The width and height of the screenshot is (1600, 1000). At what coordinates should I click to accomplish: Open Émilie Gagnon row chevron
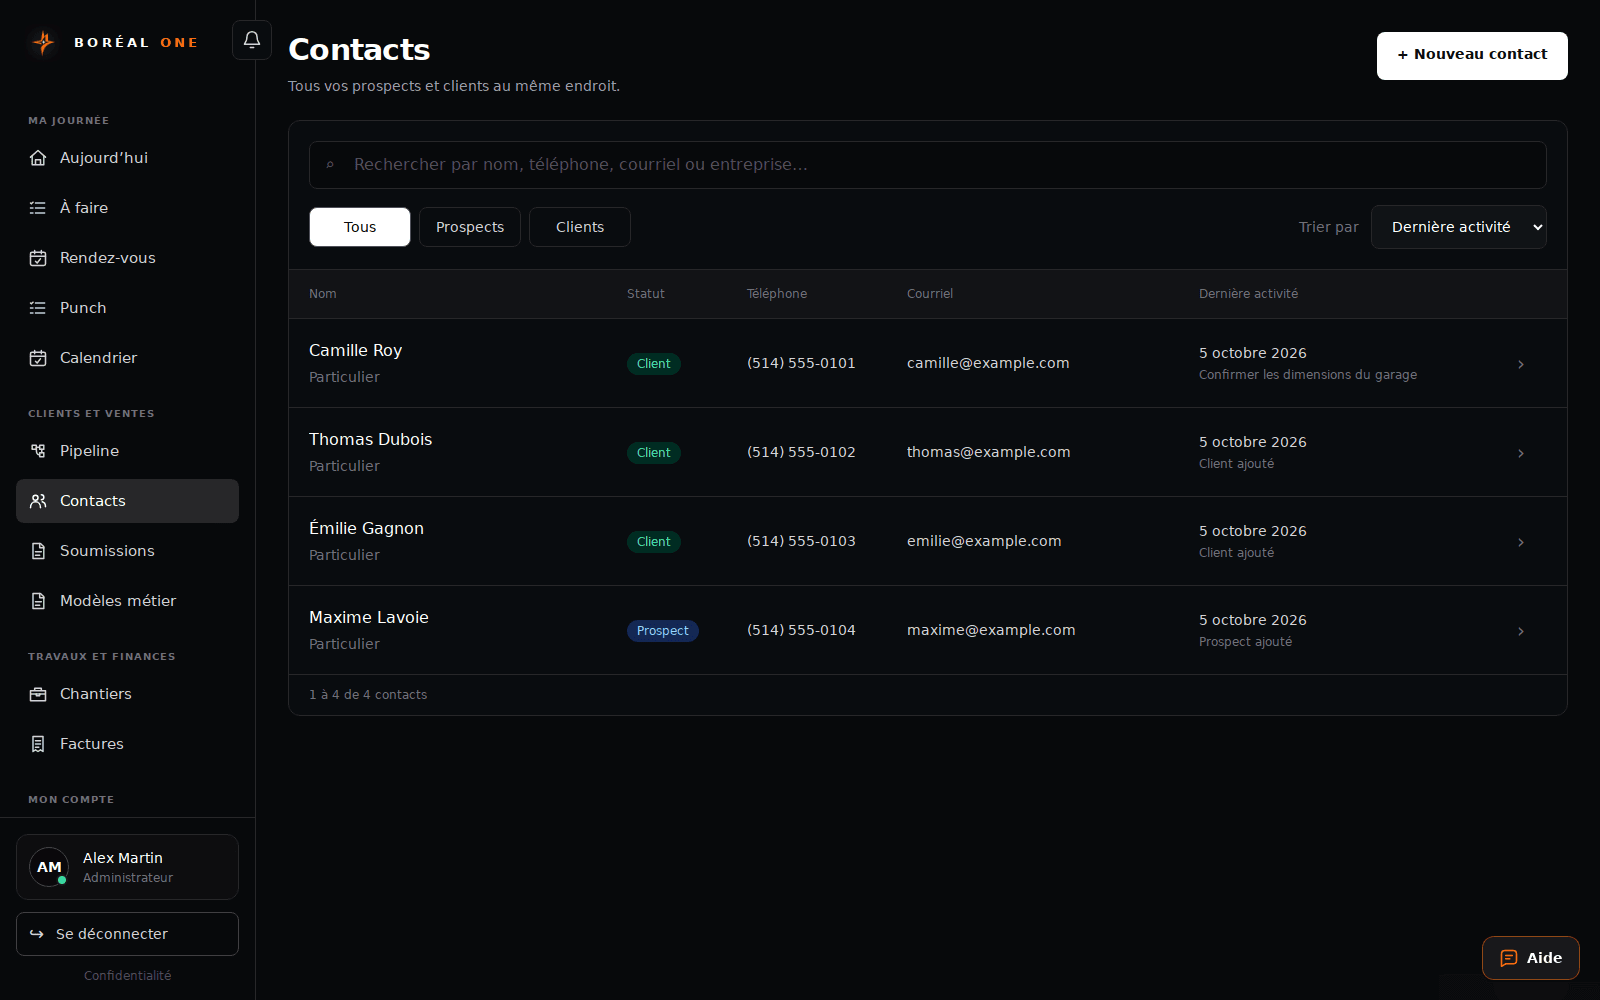pos(1521,542)
